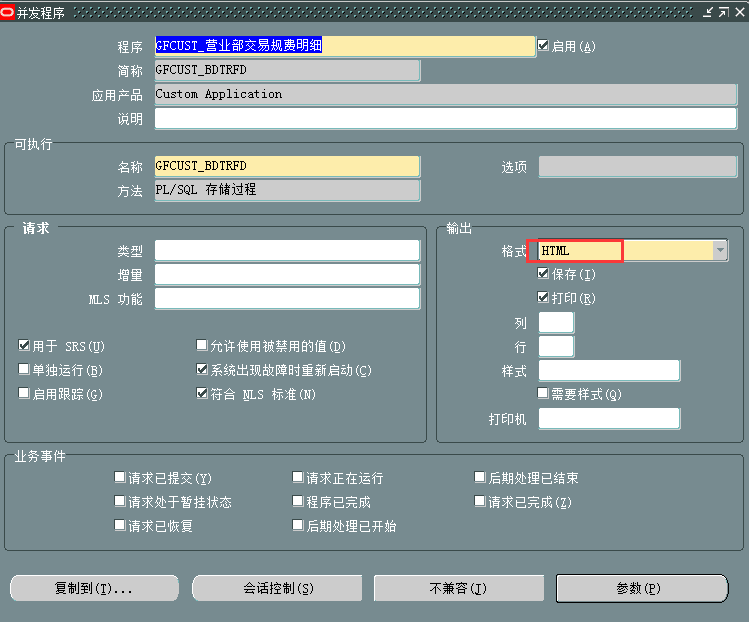
Task: Uncheck the 保存(I) checkbox
Action: (x=543, y=273)
